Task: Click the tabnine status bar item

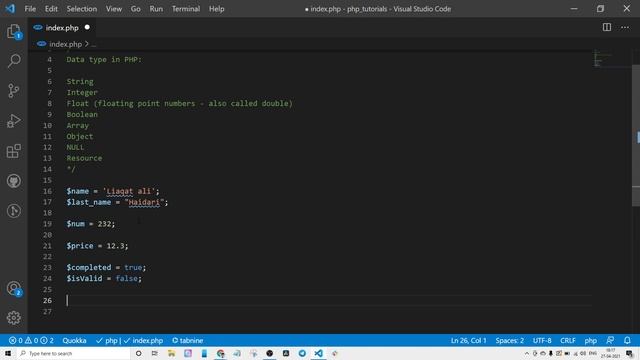Action: (x=188, y=340)
